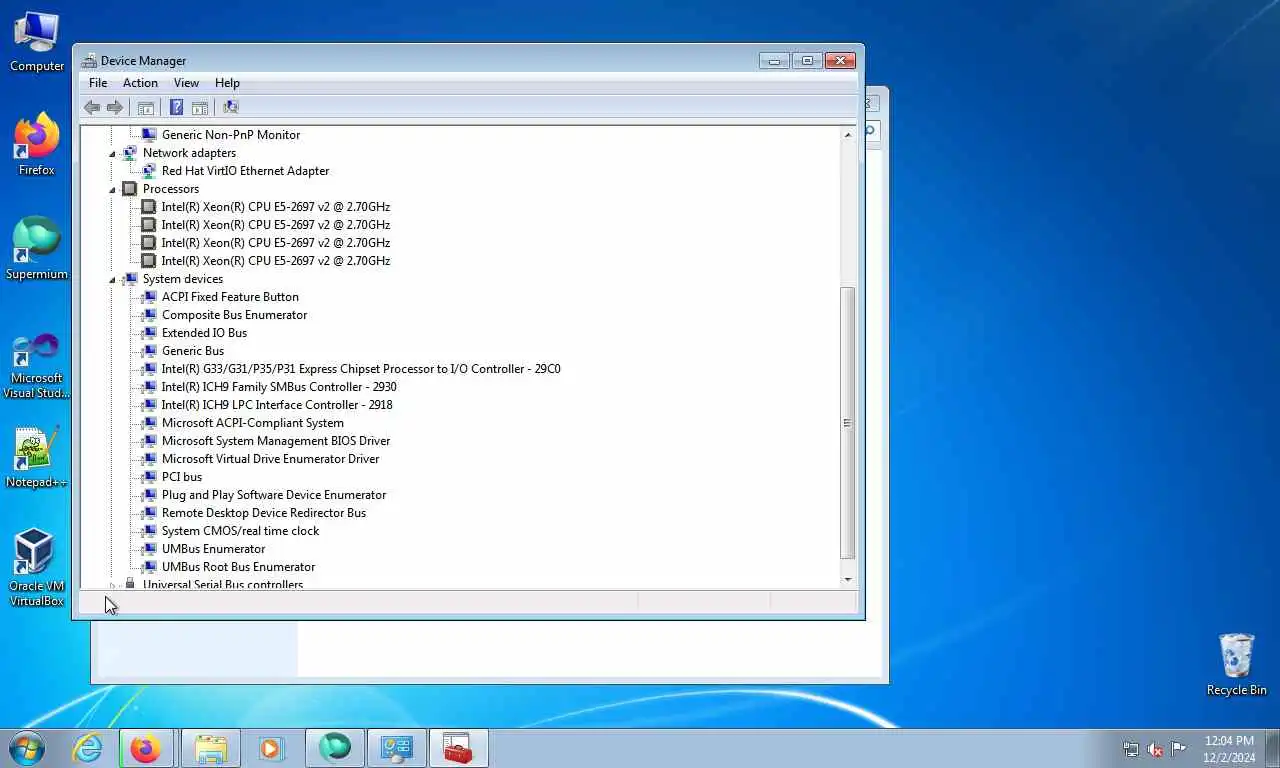Select the Supermium desktop shortcut

pos(37,249)
